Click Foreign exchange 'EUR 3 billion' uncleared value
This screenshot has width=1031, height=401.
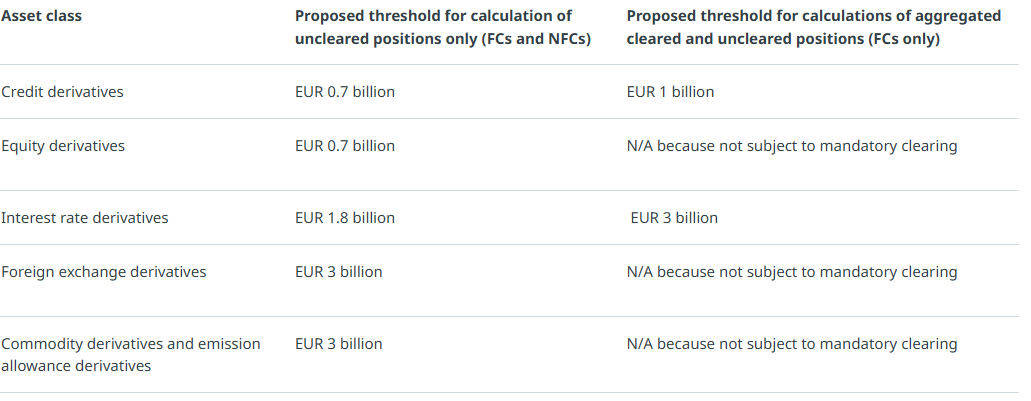[x=339, y=272]
